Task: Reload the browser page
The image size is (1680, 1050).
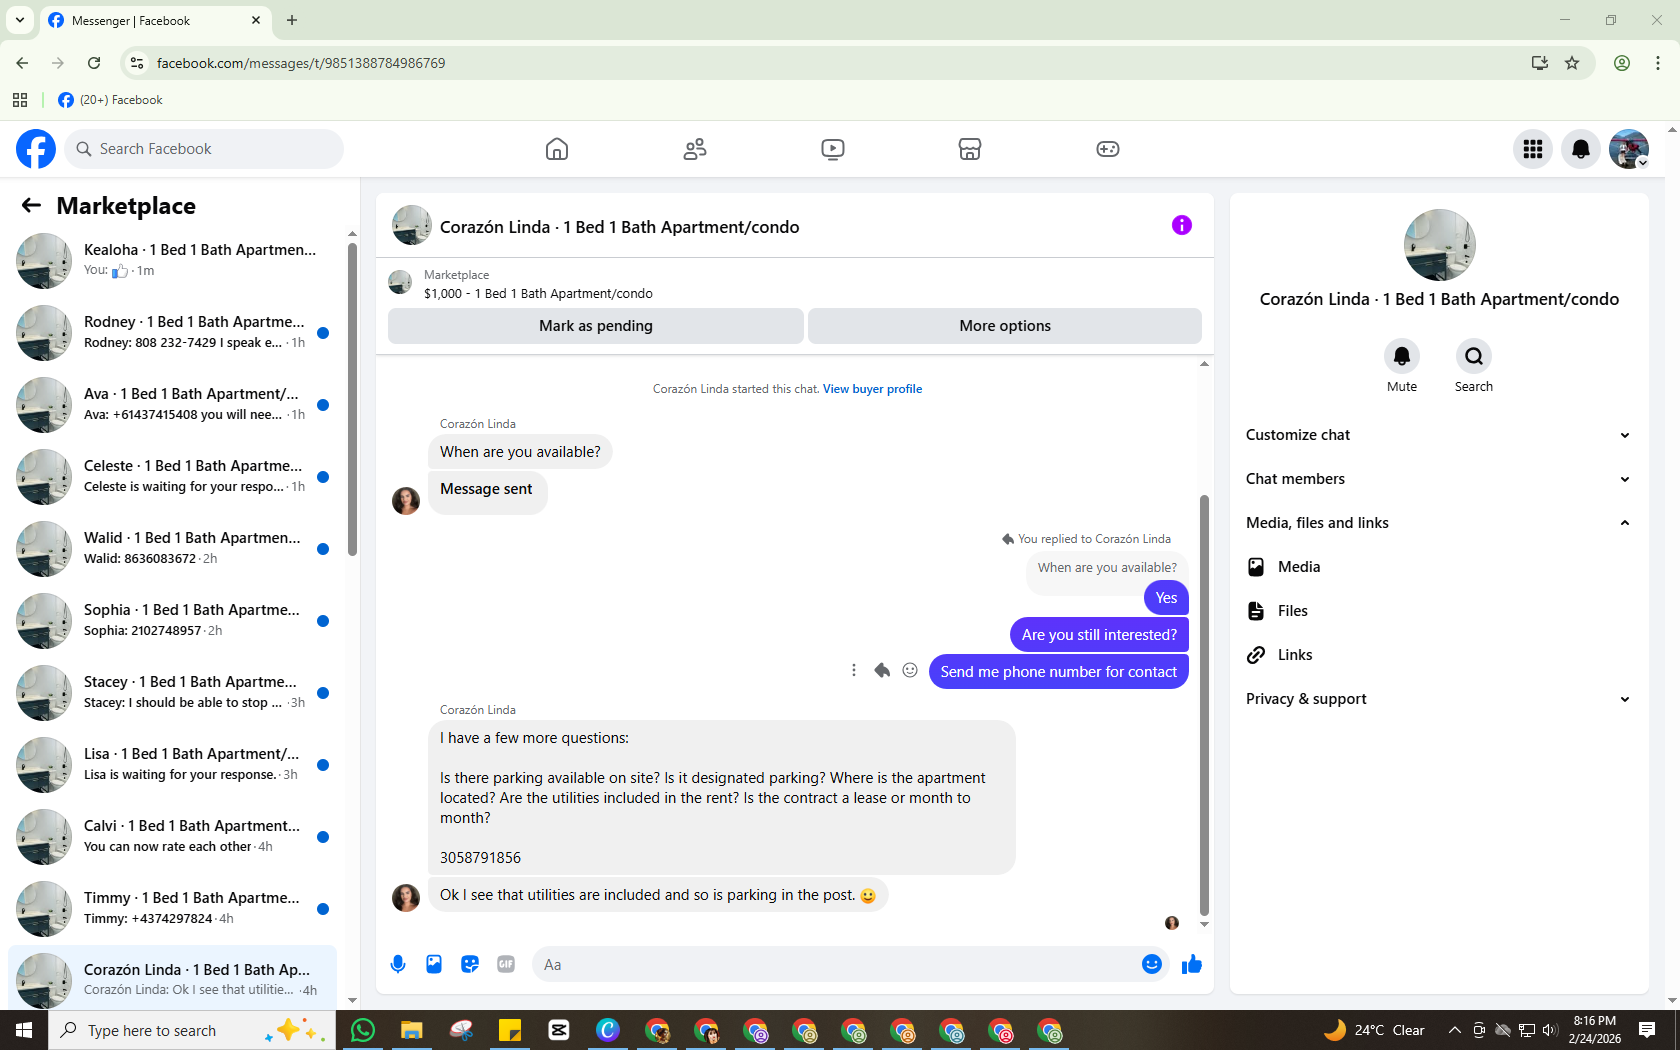Action: tap(94, 63)
